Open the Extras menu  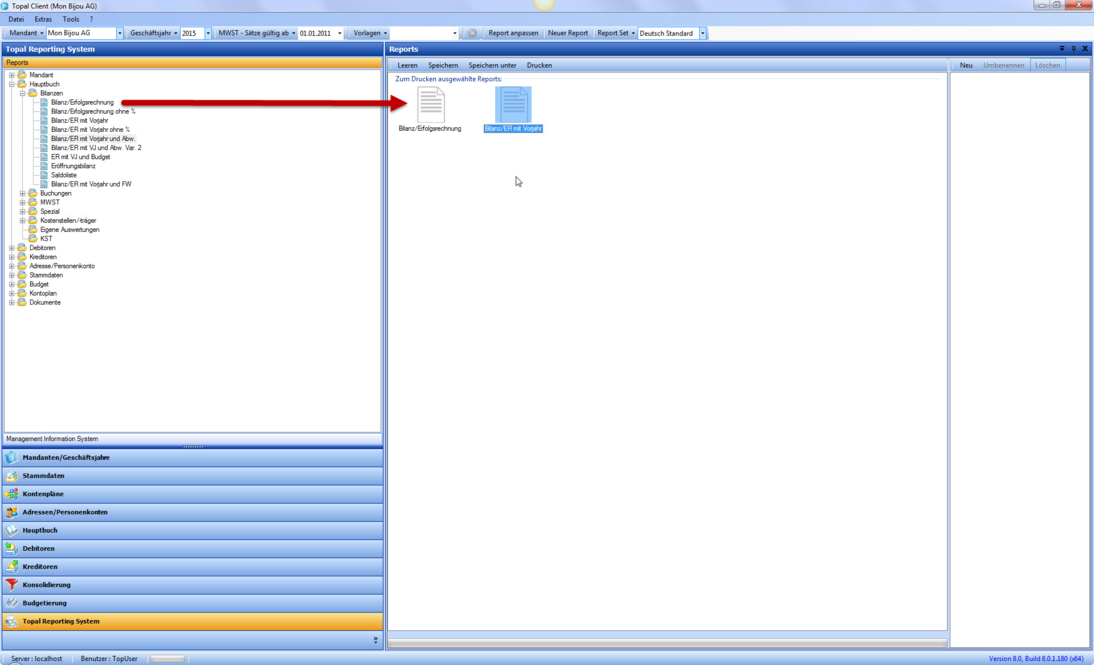43,19
